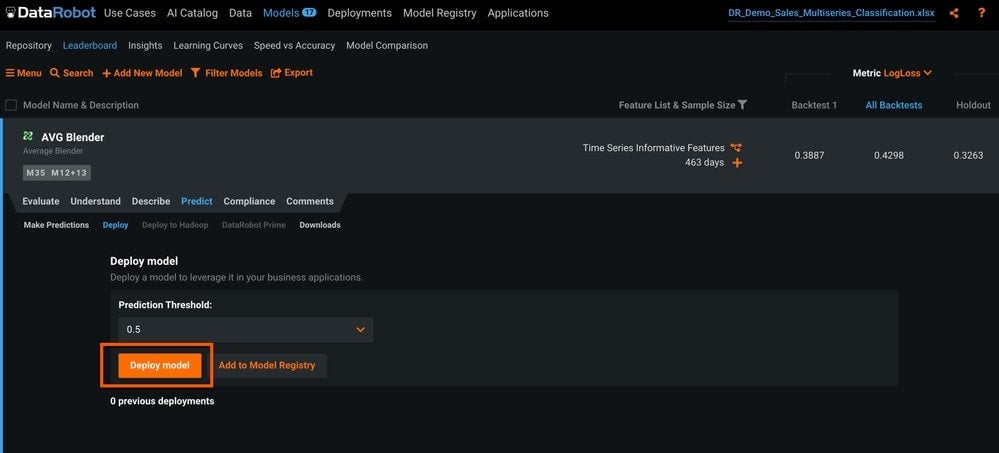This screenshot has height=453, width=999.
Task: Click the Backtest 1 score 0.3887
Action: point(809,155)
